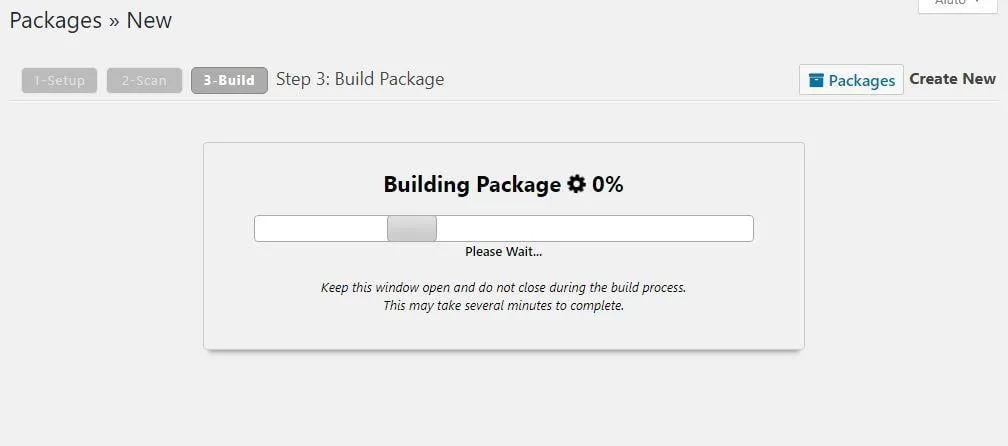Screen dimensions: 1008x446
Task: Click the spinning gear icon
Action: tap(576, 184)
